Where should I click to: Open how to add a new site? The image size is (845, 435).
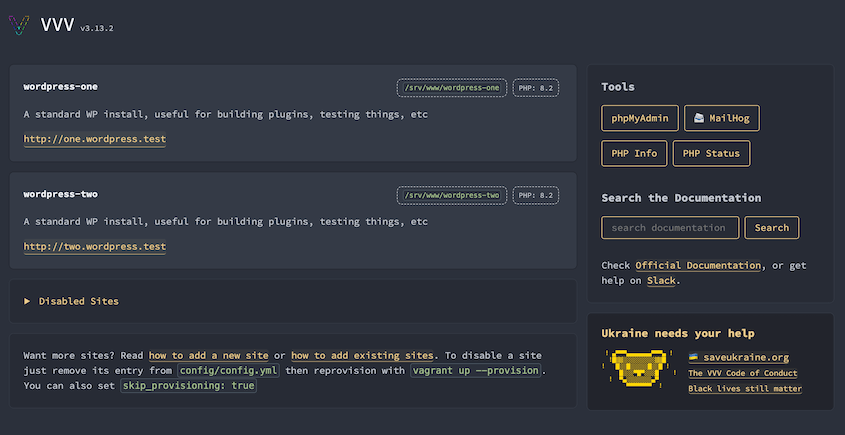coord(209,356)
